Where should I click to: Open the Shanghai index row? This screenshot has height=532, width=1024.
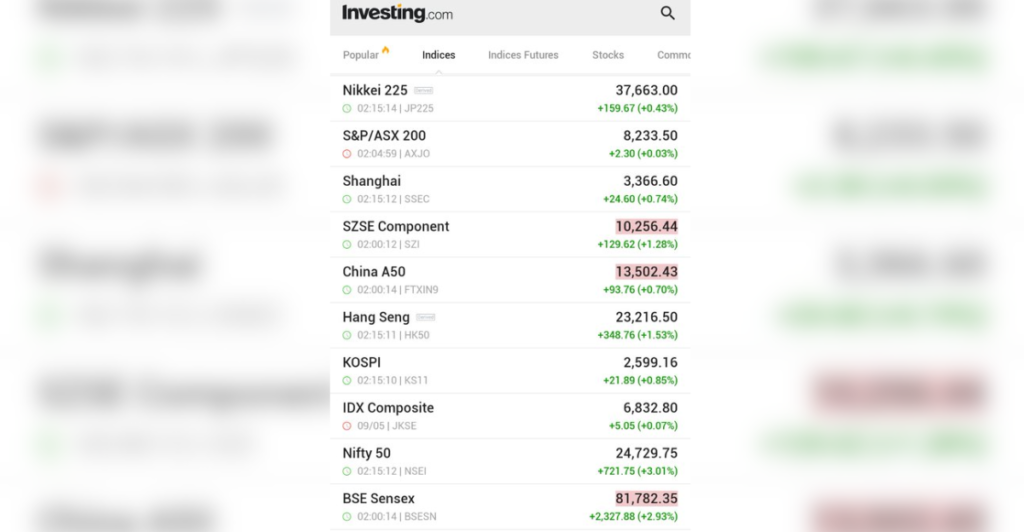tap(510, 189)
